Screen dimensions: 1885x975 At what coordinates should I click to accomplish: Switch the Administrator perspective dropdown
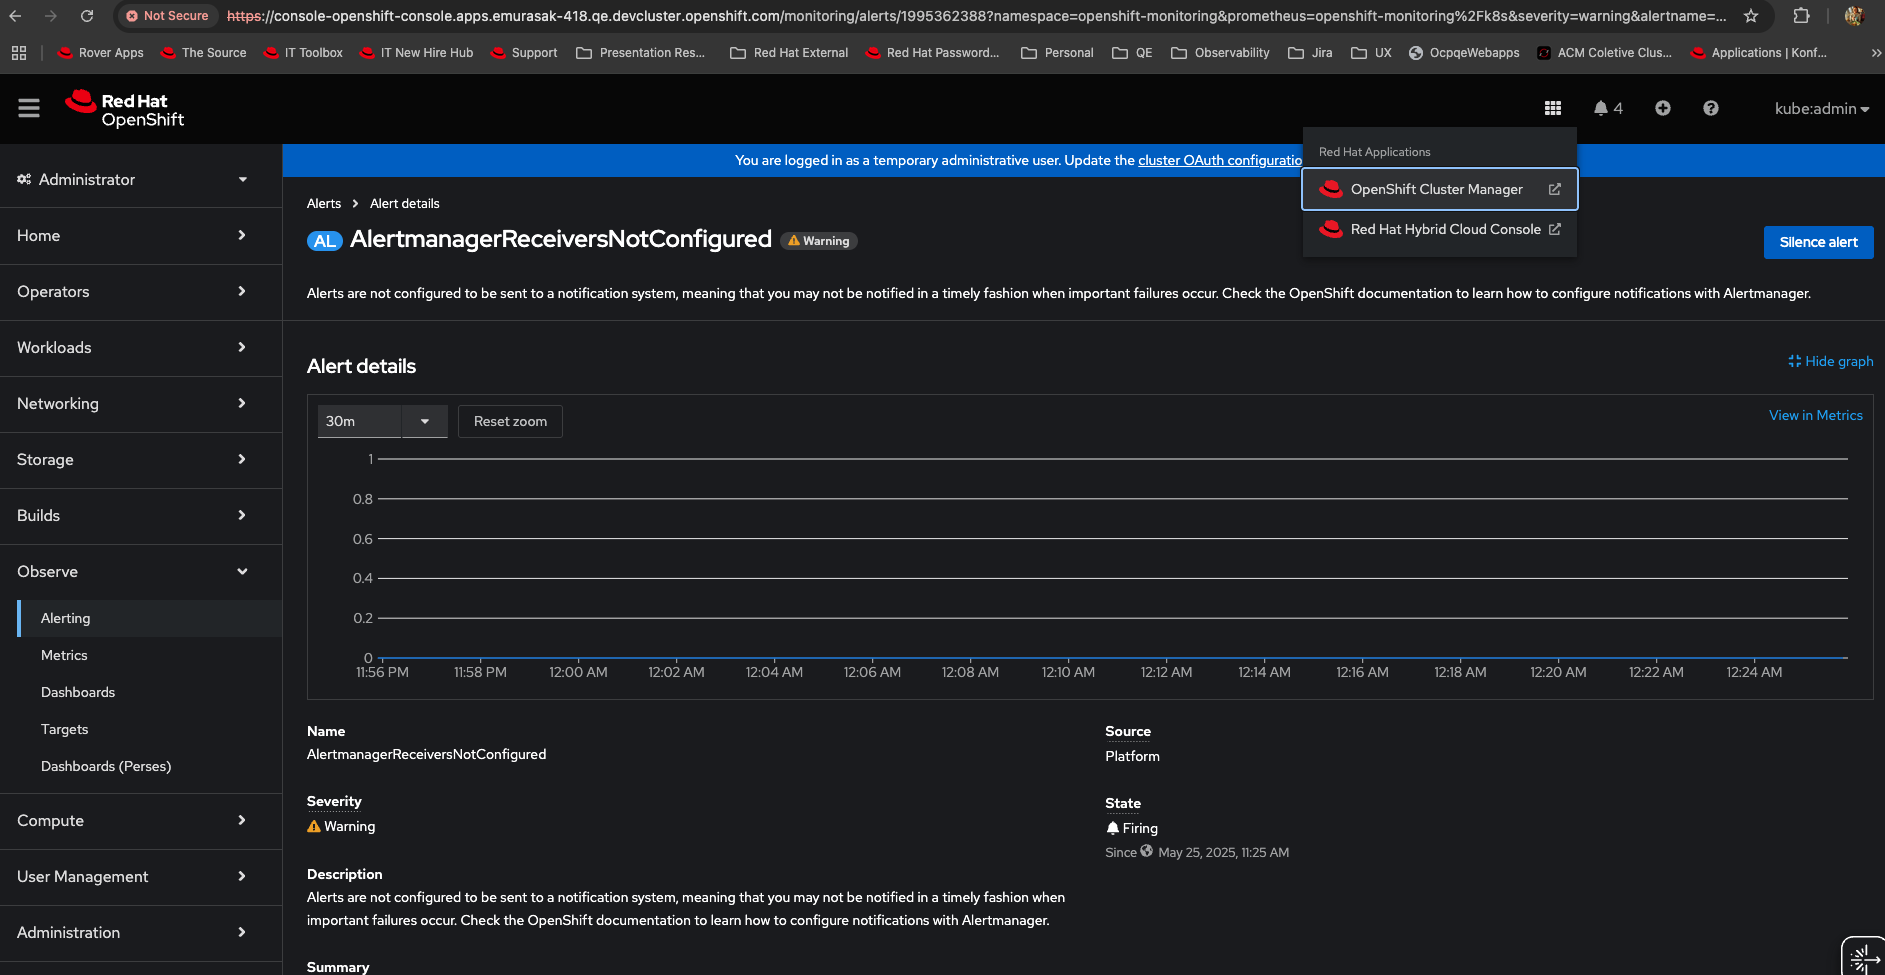(132, 179)
